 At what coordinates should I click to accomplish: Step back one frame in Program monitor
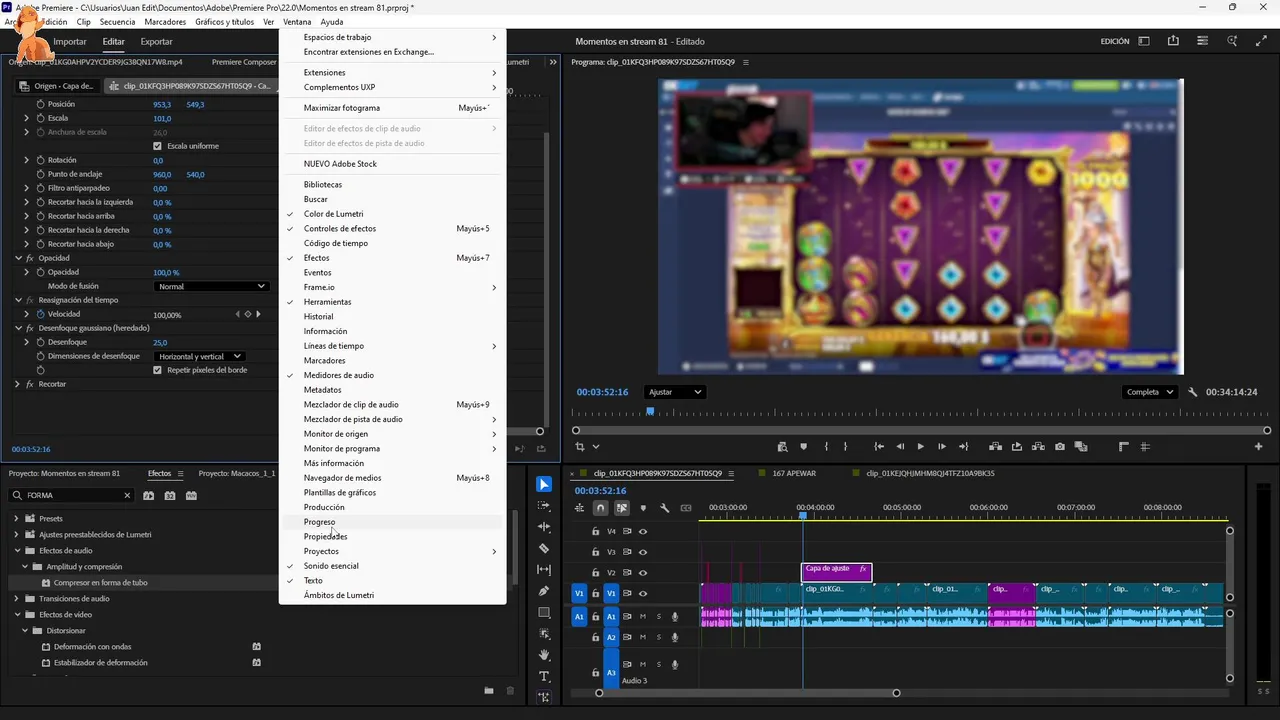click(900, 447)
